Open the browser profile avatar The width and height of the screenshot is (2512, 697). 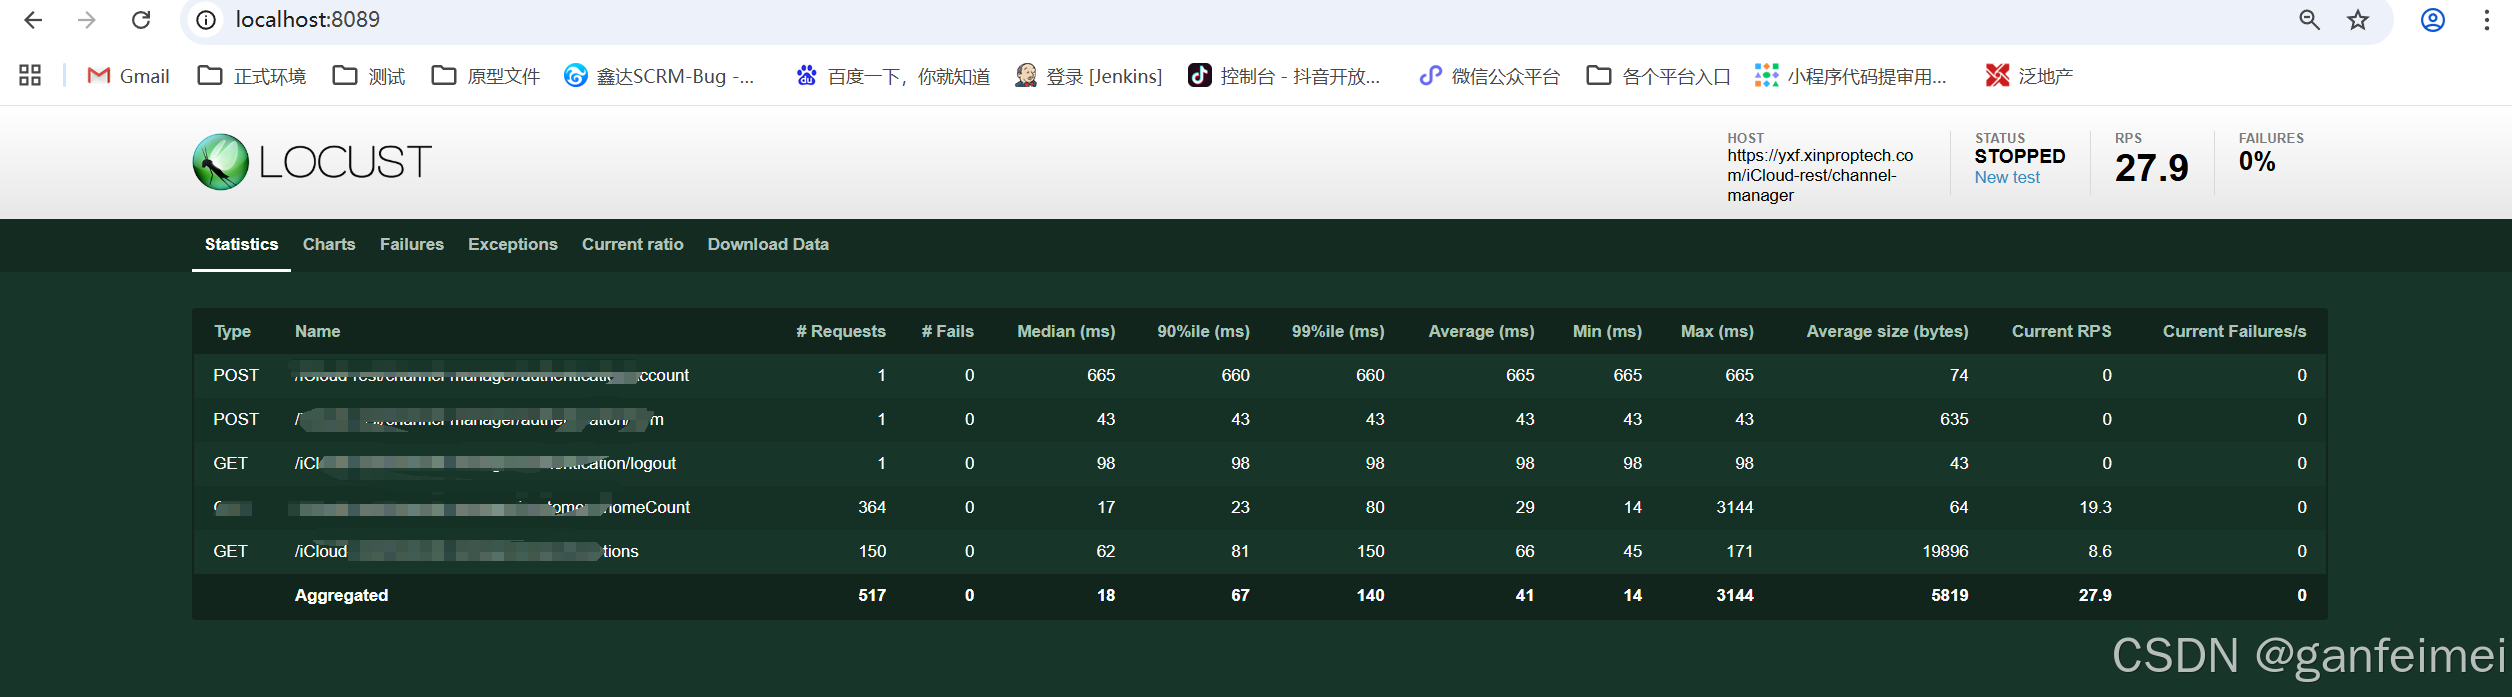(2433, 20)
